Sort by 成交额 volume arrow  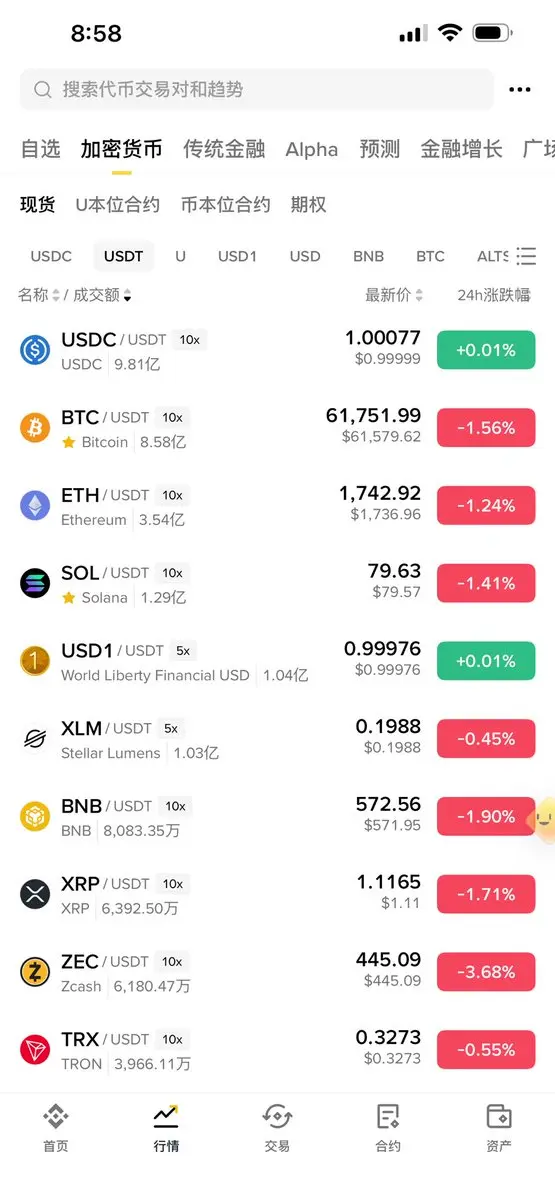tap(128, 295)
